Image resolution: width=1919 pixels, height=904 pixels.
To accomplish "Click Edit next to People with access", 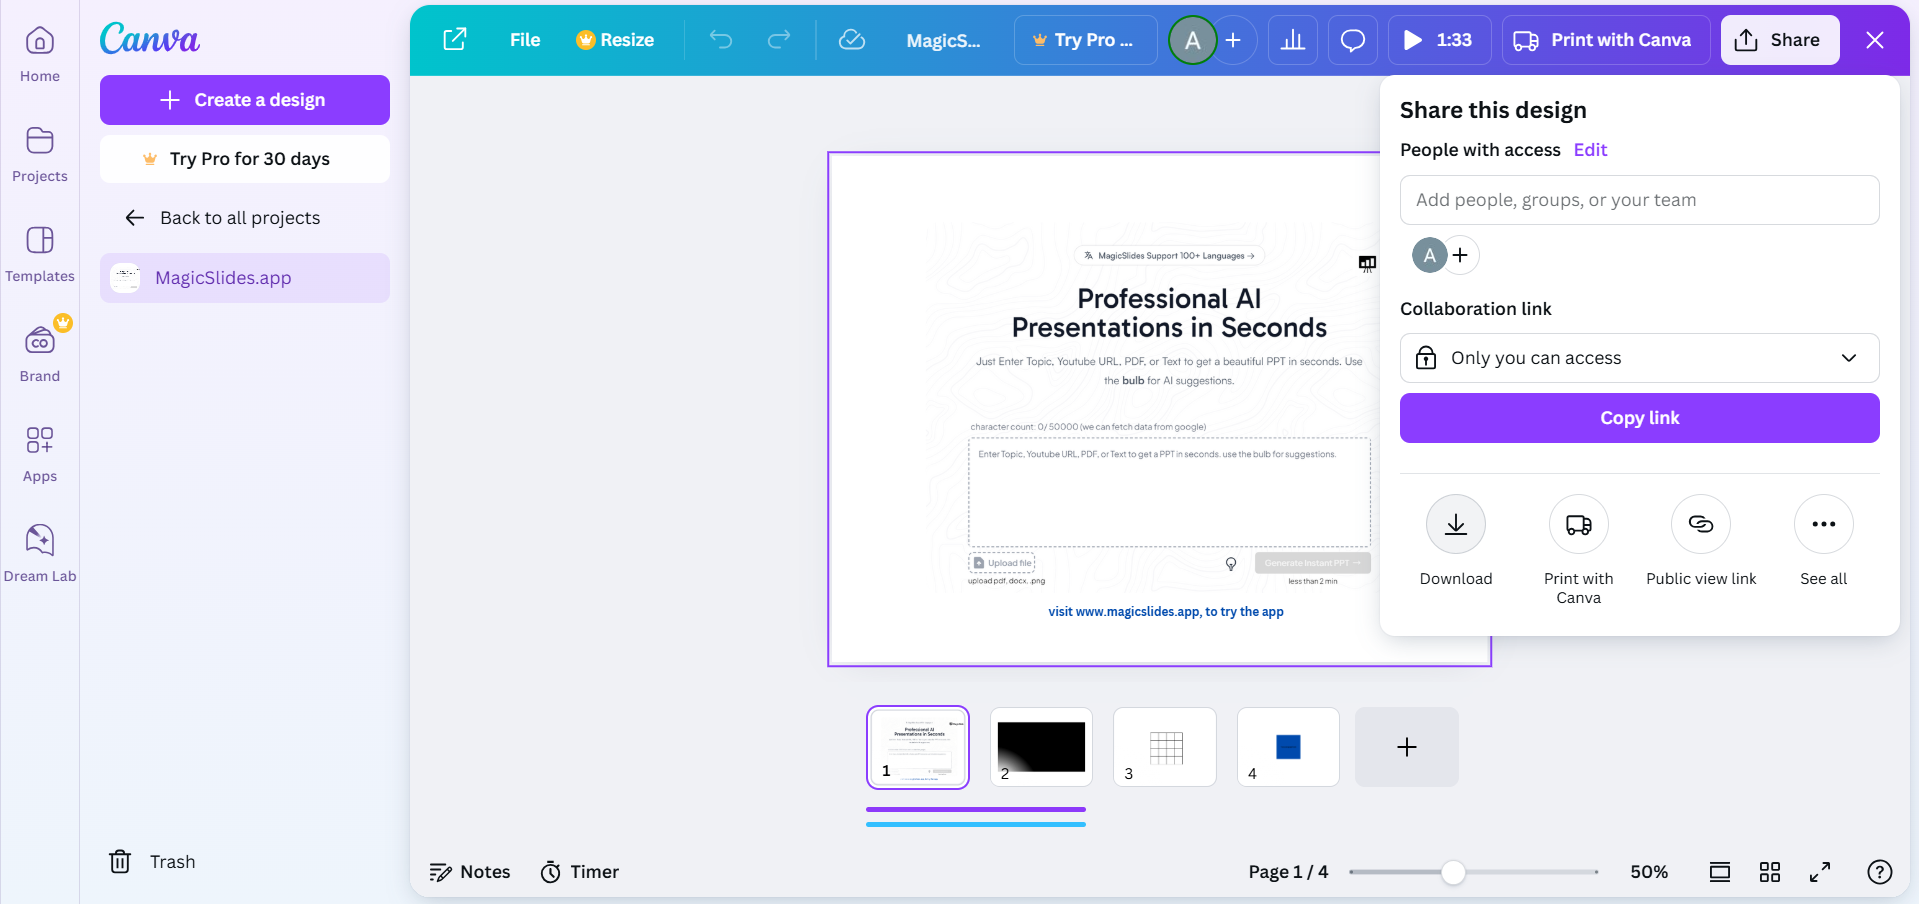I will pyautogui.click(x=1590, y=150).
